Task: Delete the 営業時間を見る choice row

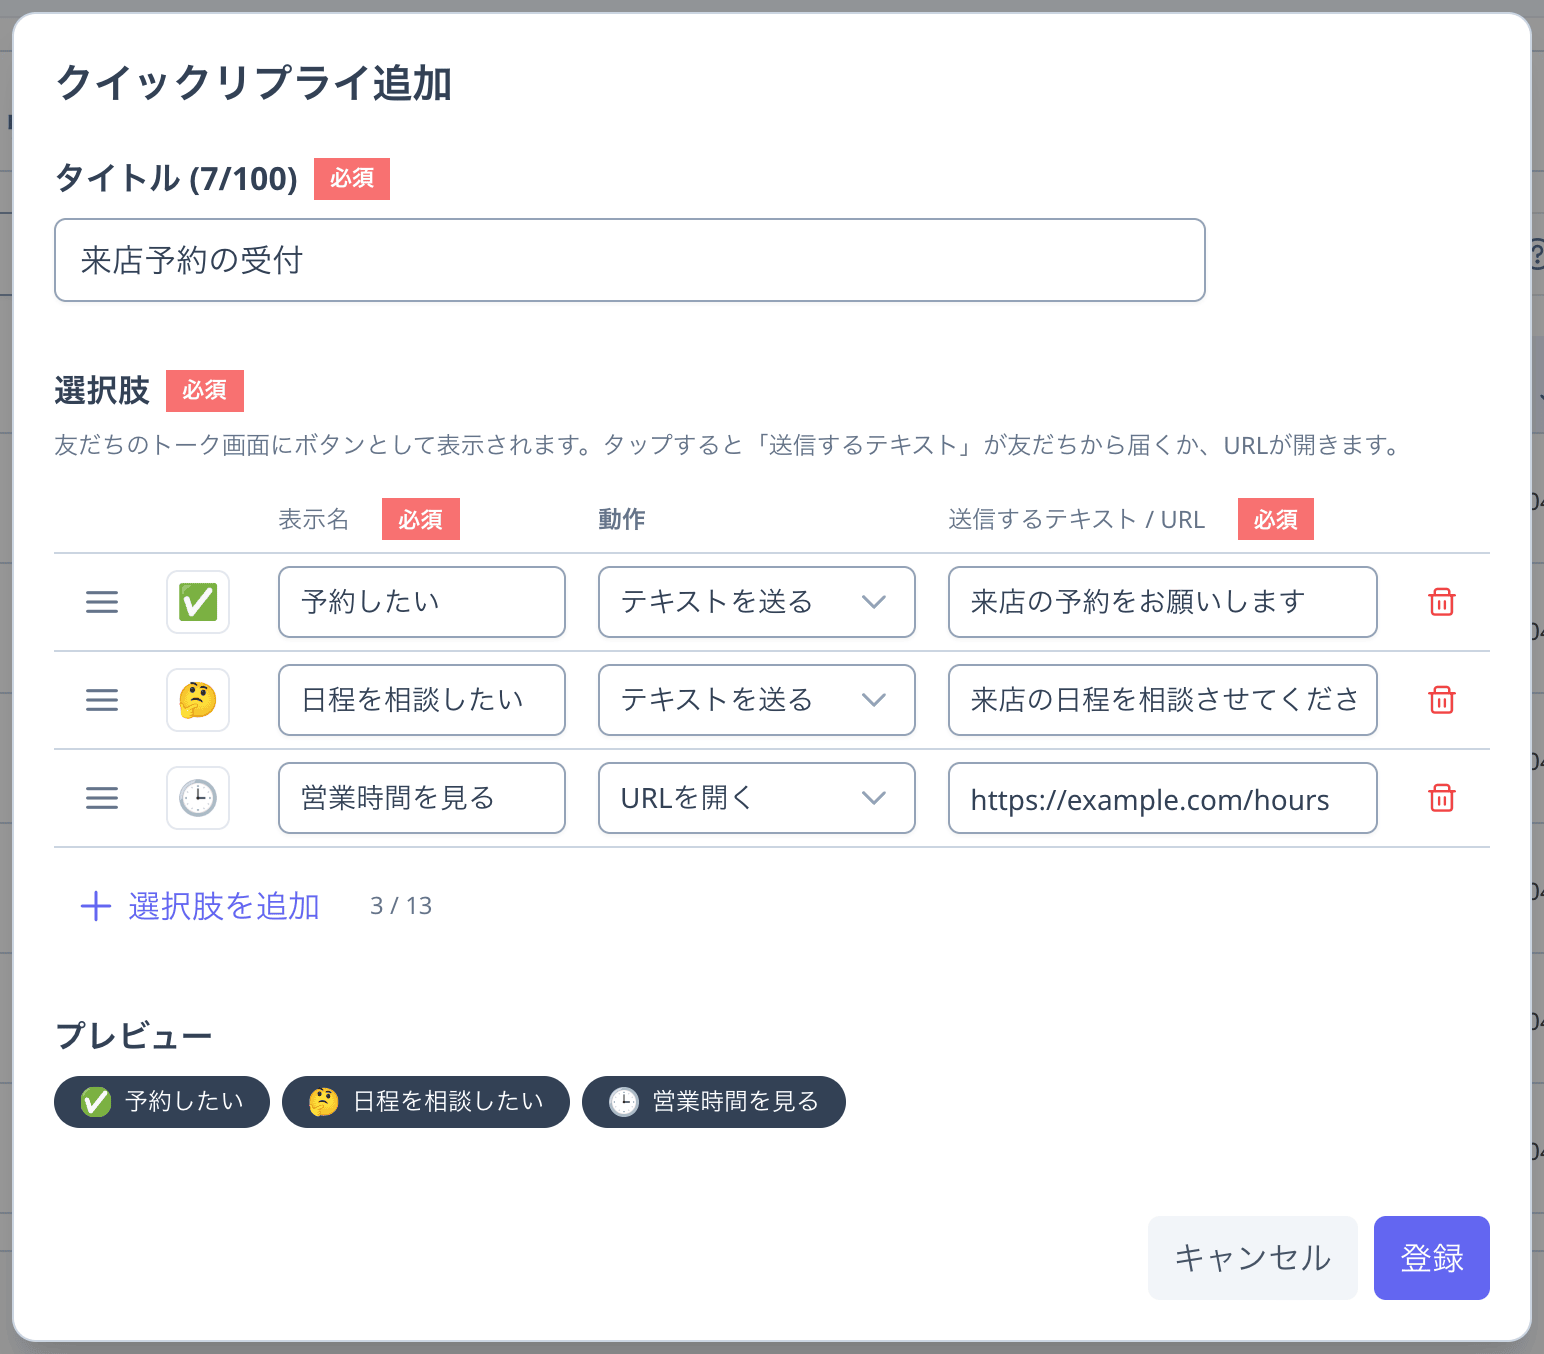Action: pyautogui.click(x=1442, y=798)
